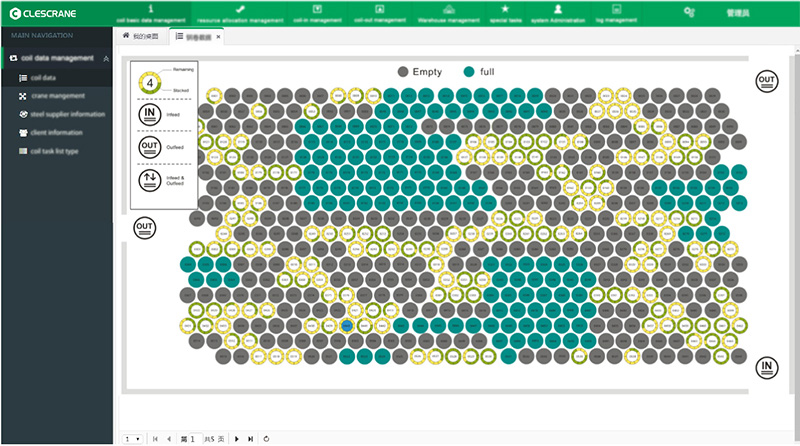800x446 pixels.
Task: Click the IN infeed port at bottom right
Action: (x=767, y=367)
